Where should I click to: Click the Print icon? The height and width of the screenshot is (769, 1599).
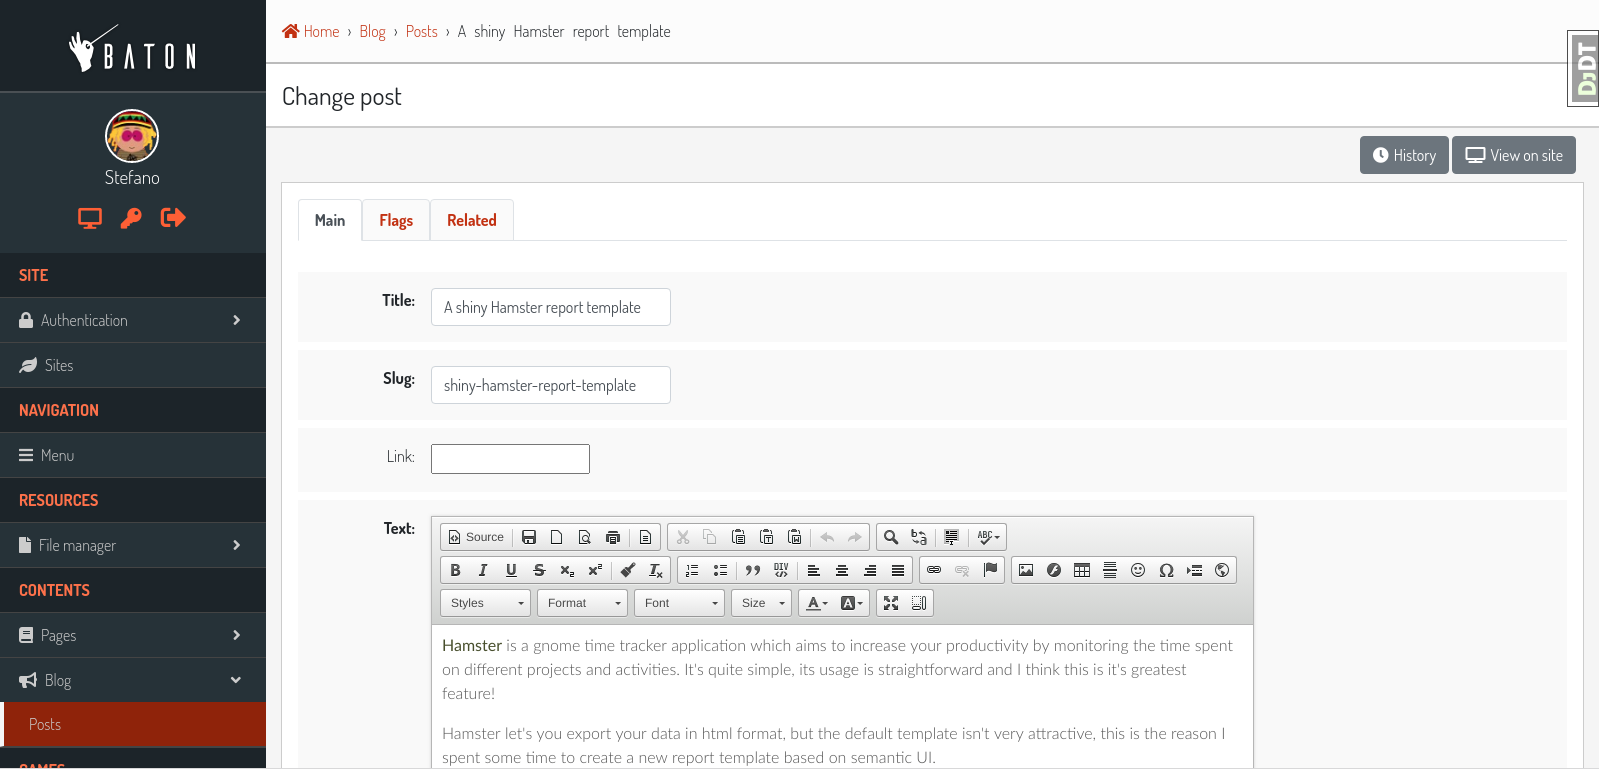pyautogui.click(x=613, y=537)
